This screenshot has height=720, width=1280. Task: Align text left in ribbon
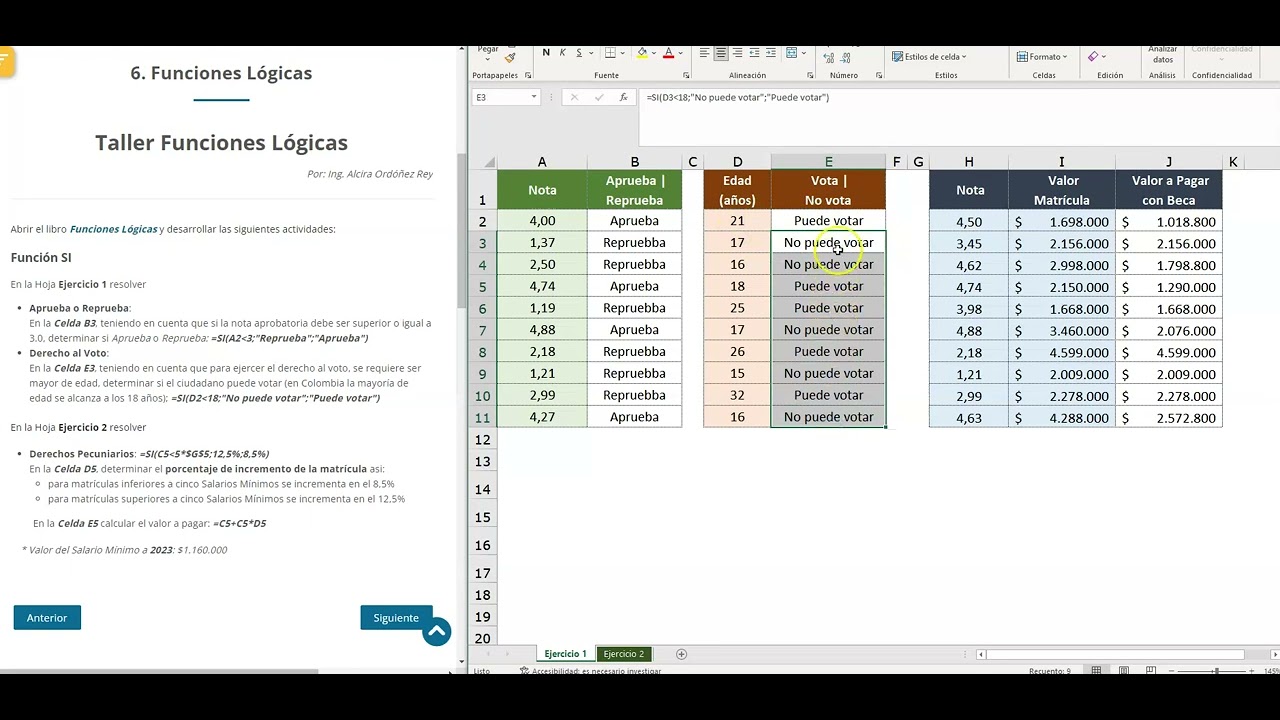click(704, 53)
